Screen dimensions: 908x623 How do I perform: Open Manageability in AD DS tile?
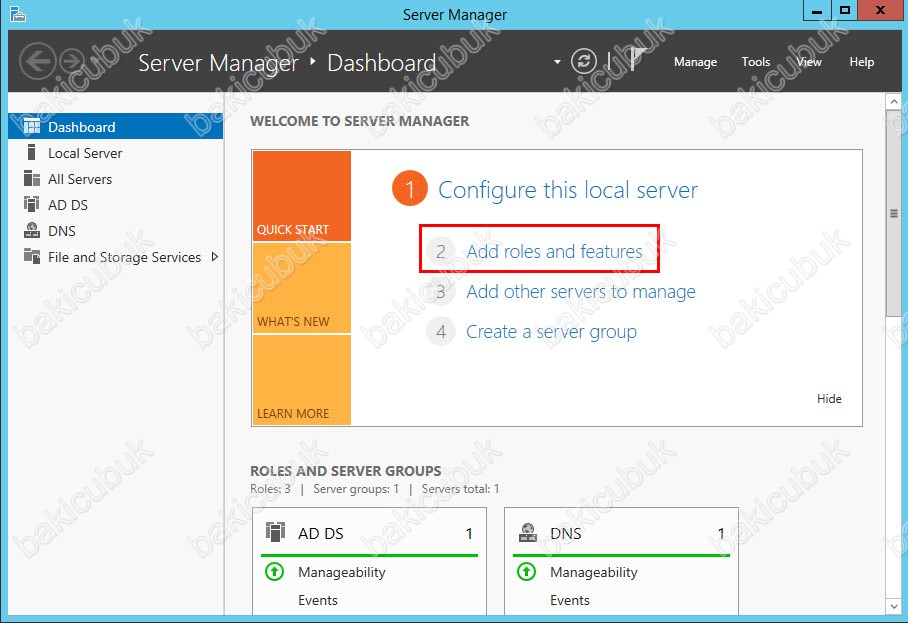pos(342,572)
